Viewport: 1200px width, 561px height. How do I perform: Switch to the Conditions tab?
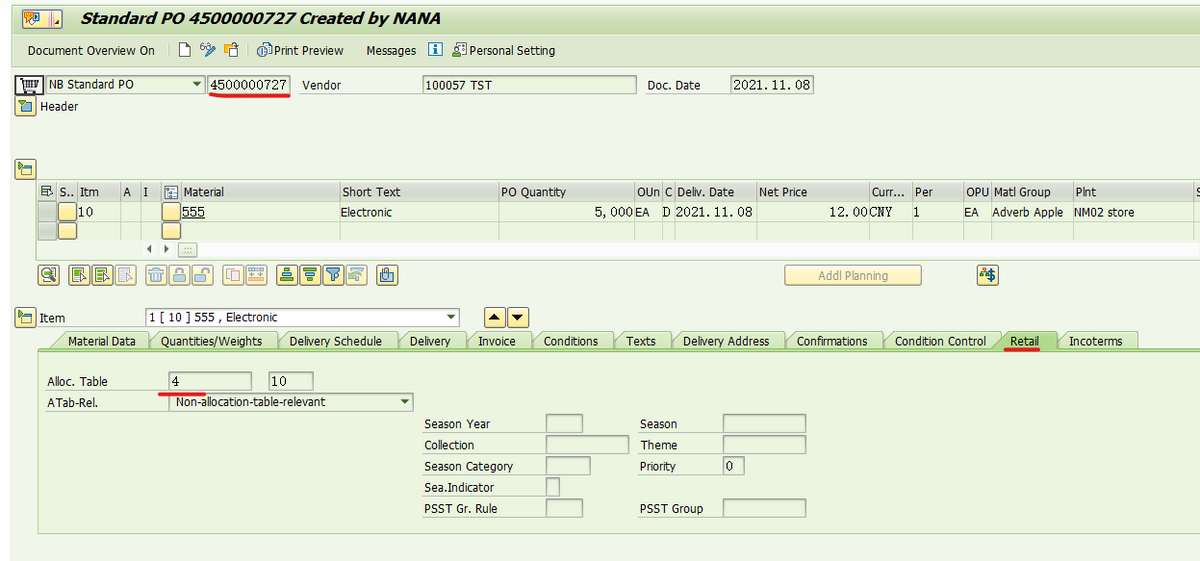571,341
